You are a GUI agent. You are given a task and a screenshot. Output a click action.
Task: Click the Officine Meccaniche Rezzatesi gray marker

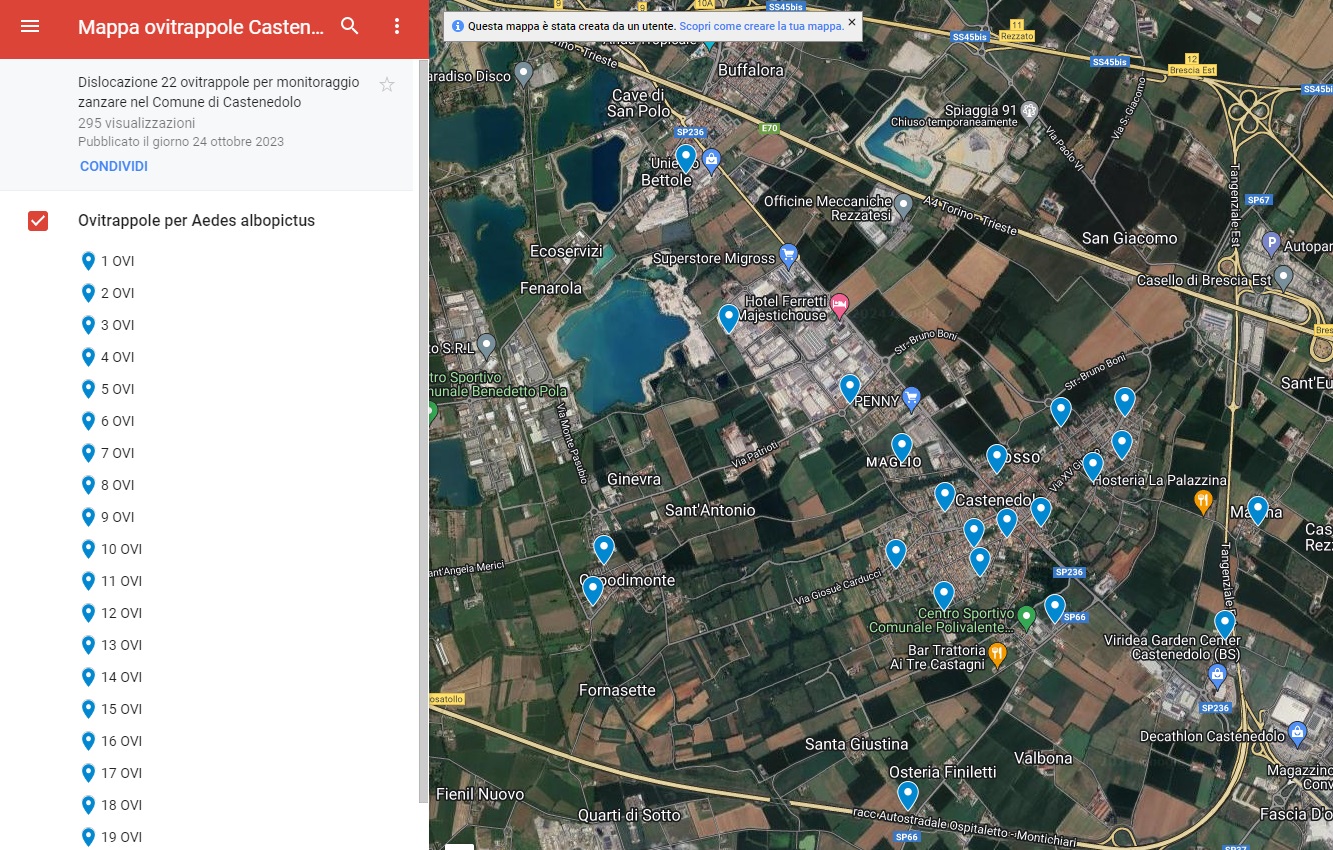(903, 206)
